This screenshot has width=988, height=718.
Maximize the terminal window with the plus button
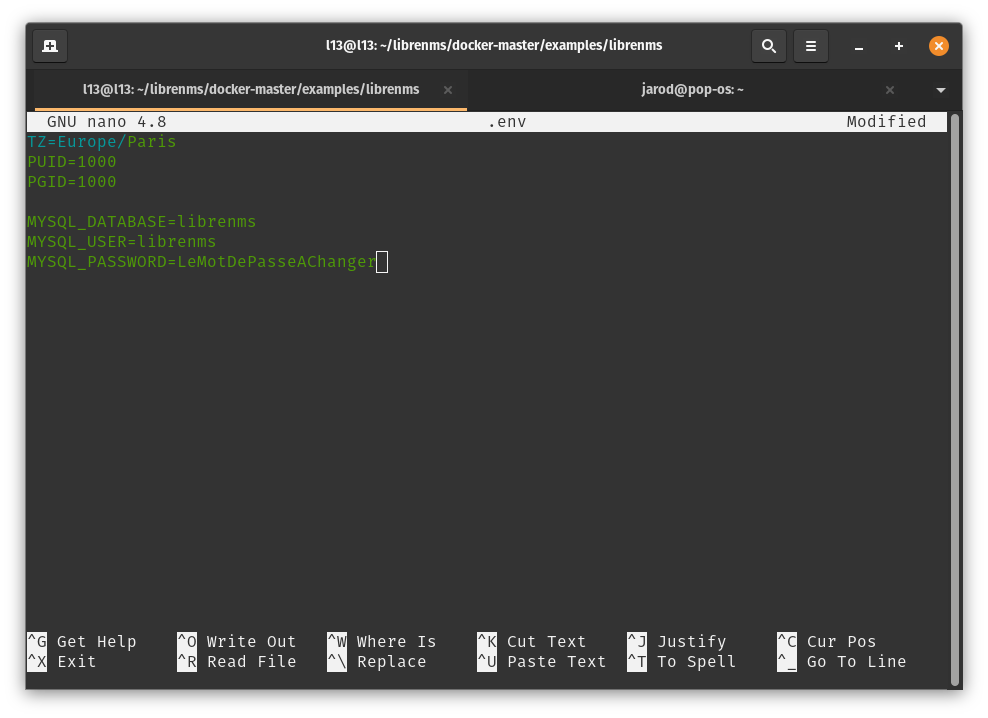click(x=899, y=46)
